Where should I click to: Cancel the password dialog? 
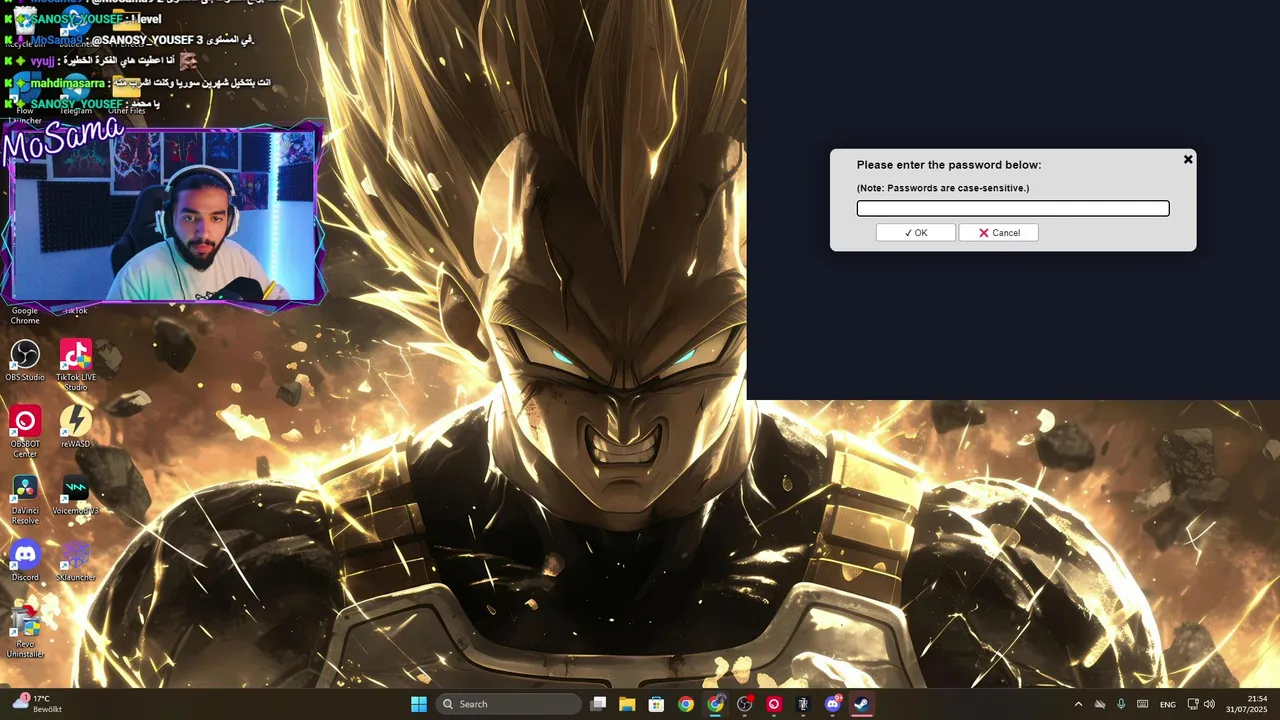[x=998, y=233]
